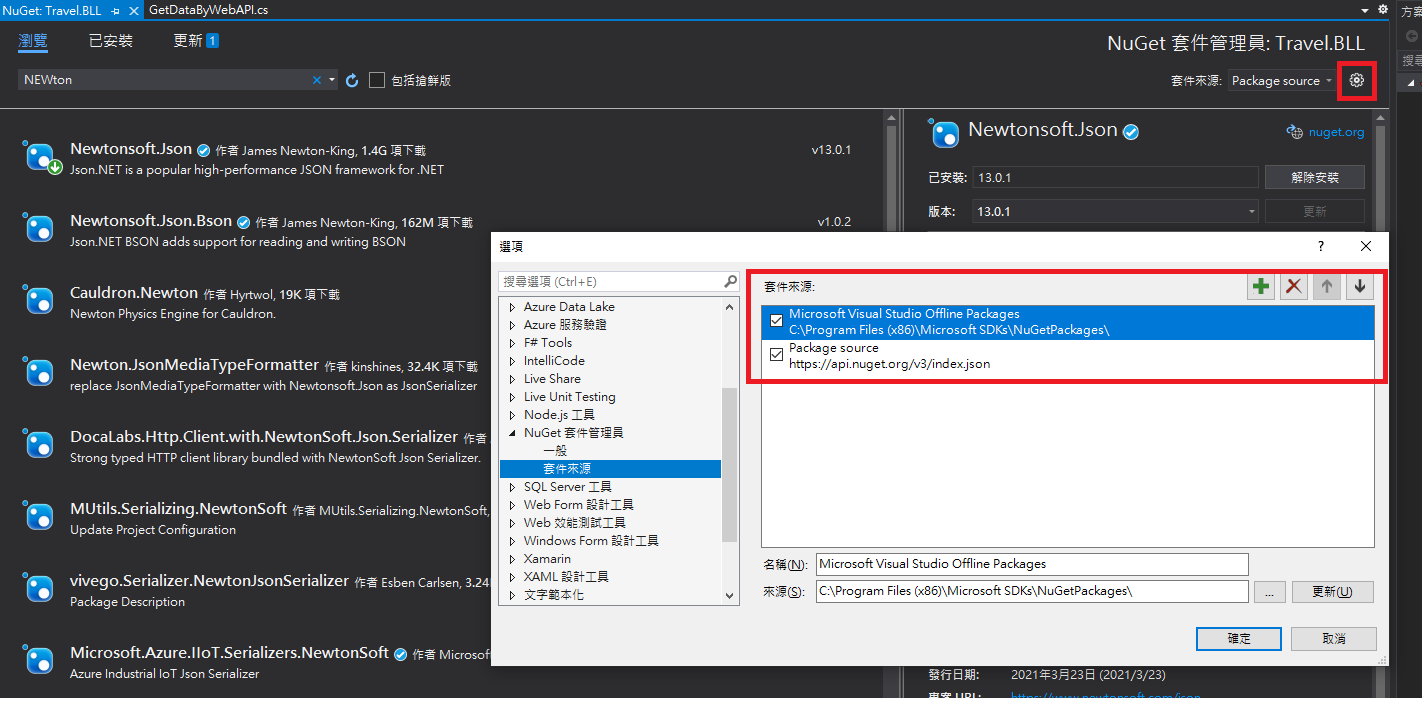Viewport: 1422px width, 702px height.
Task: Click the Newtonsoft.Json.Bson package icon
Action: tap(39, 229)
